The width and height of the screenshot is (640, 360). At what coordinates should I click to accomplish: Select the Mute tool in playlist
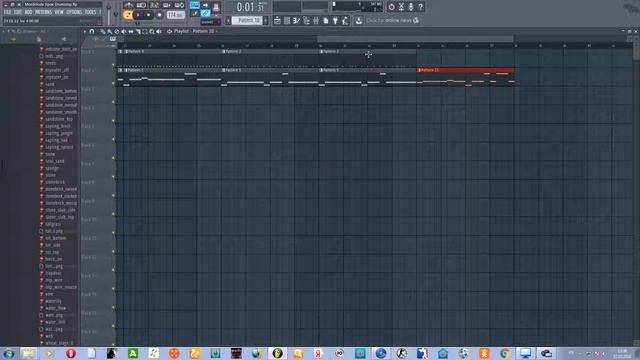pyautogui.click(x=124, y=31)
